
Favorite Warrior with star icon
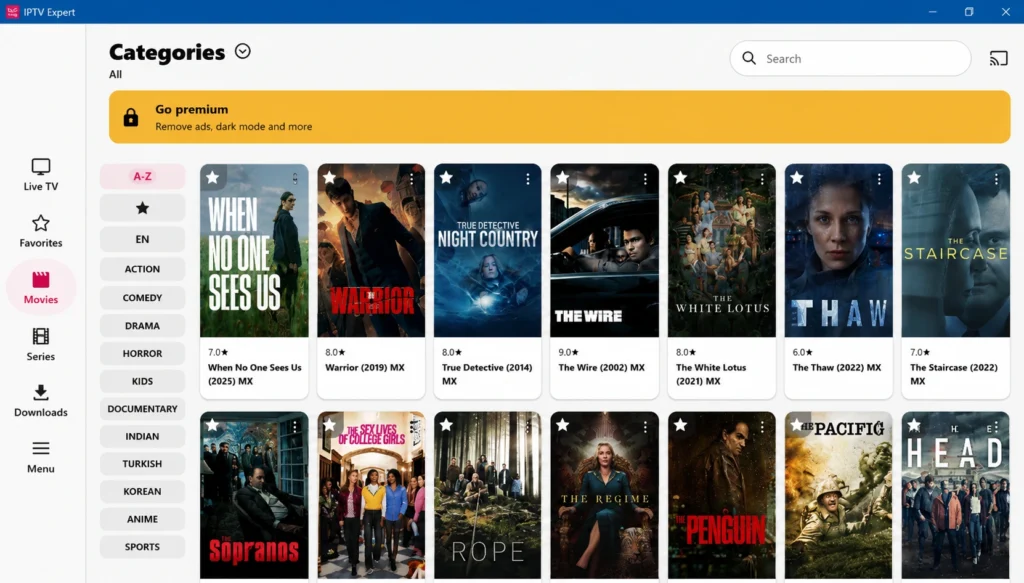pyautogui.click(x=329, y=177)
